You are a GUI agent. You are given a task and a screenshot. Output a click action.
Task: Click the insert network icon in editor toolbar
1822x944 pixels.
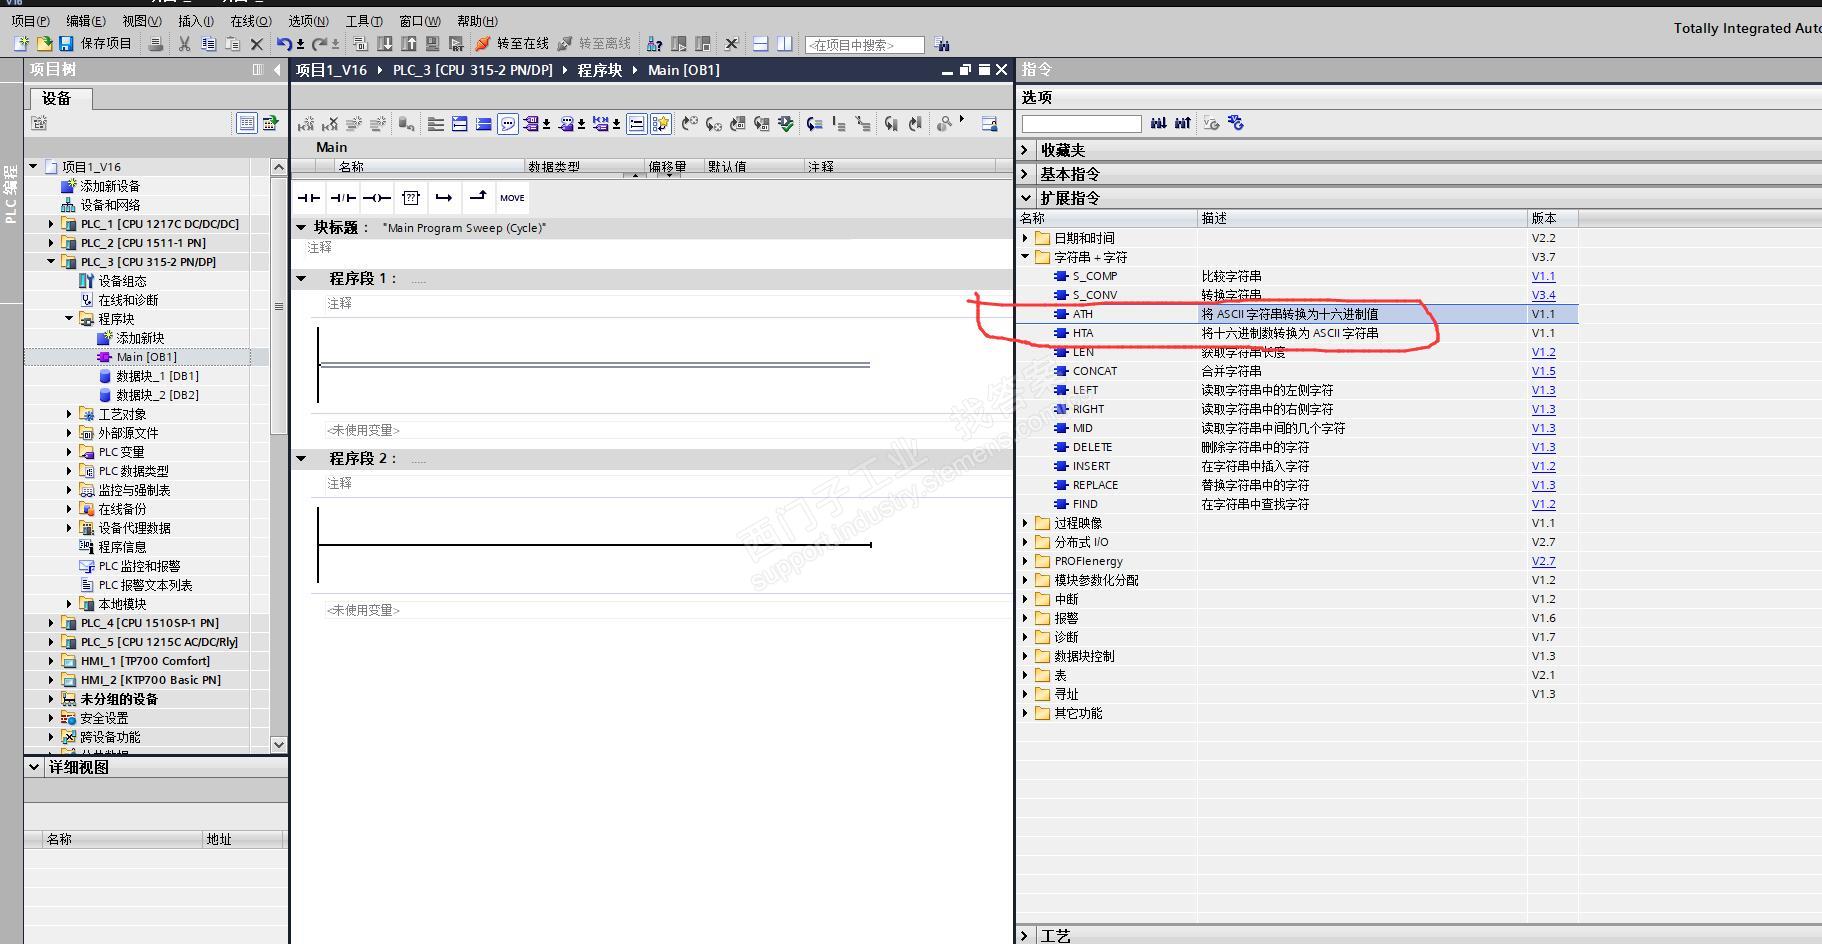tap(306, 124)
